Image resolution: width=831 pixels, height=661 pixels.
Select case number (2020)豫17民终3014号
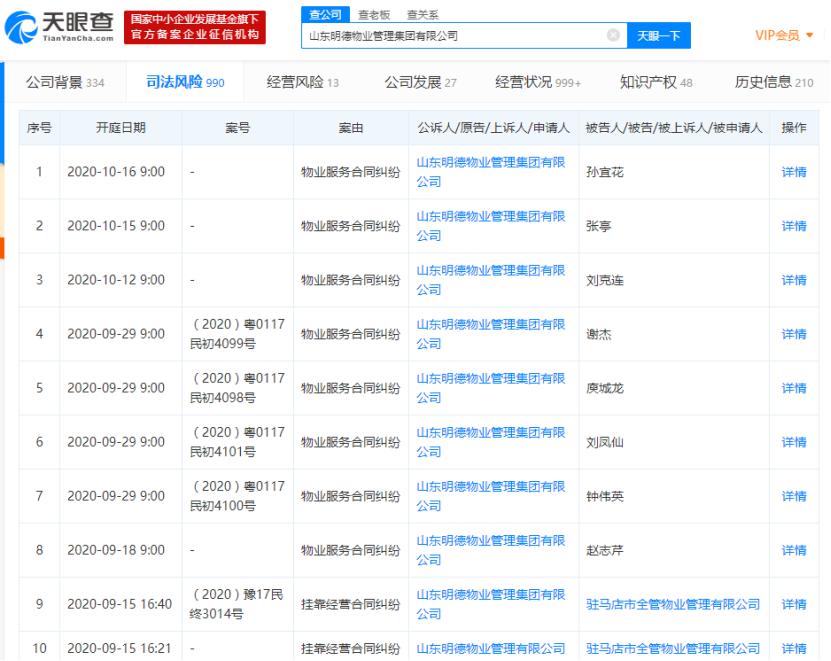(236, 604)
